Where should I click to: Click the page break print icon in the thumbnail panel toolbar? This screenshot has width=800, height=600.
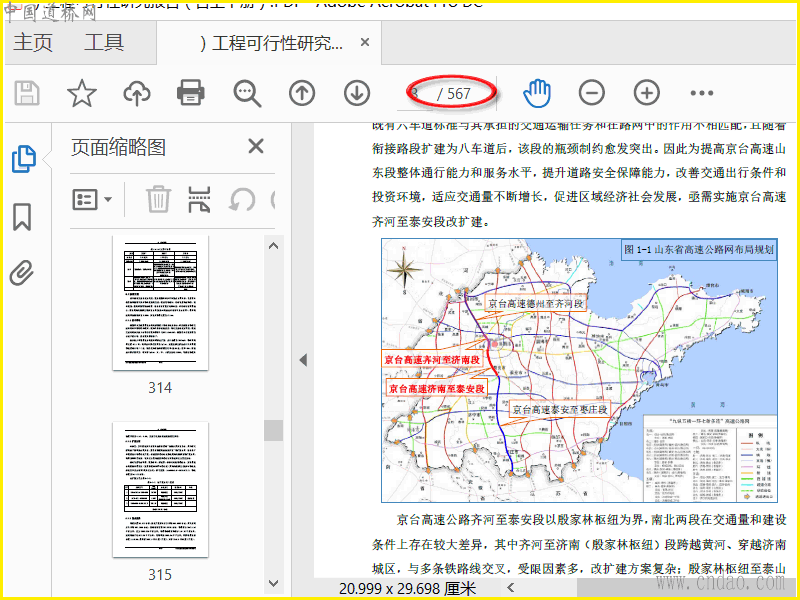199,199
